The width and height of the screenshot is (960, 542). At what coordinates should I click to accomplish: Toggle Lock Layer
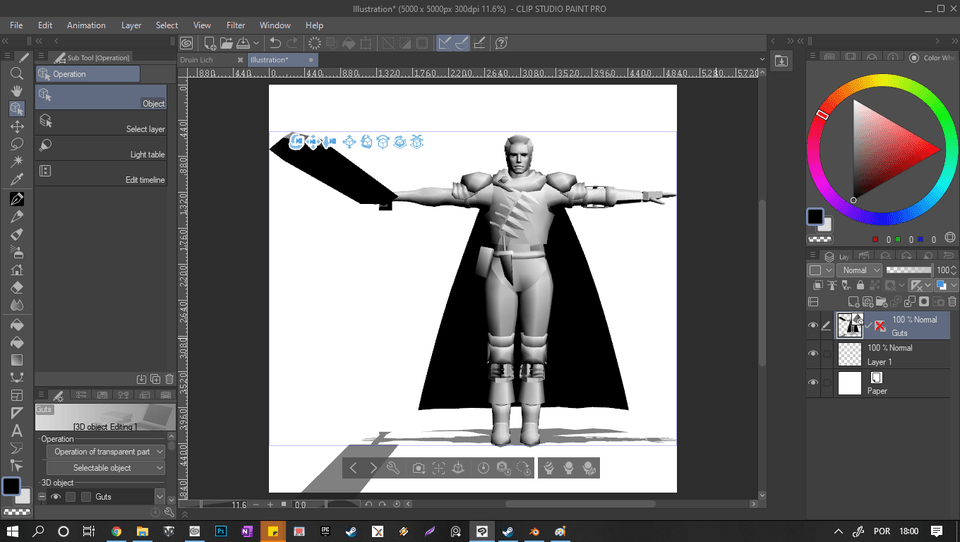click(861, 285)
